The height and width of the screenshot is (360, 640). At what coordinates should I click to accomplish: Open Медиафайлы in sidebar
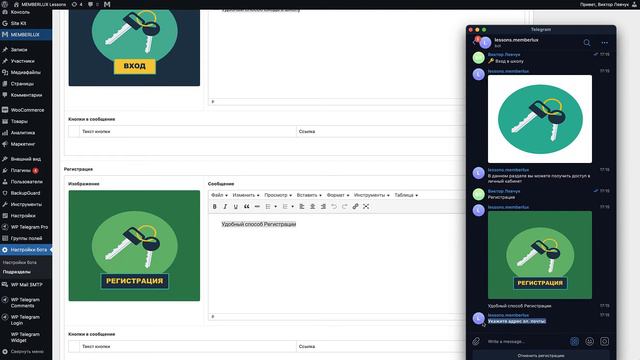click(x=26, y=72)
